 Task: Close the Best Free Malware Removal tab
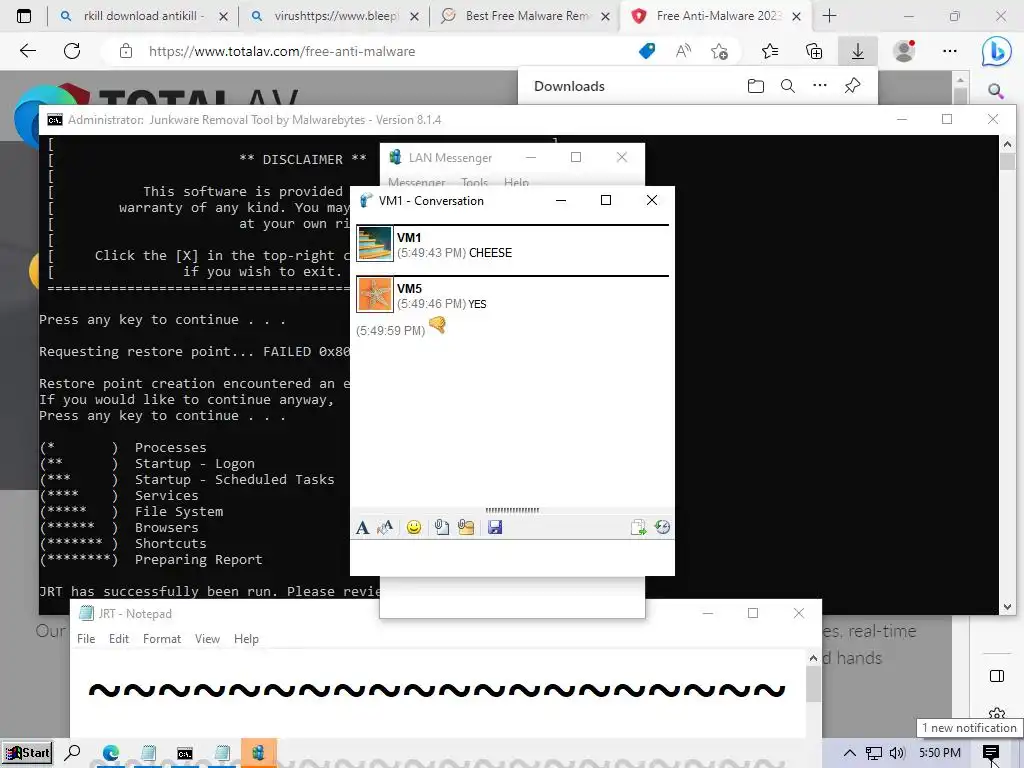tap(605, 16)
